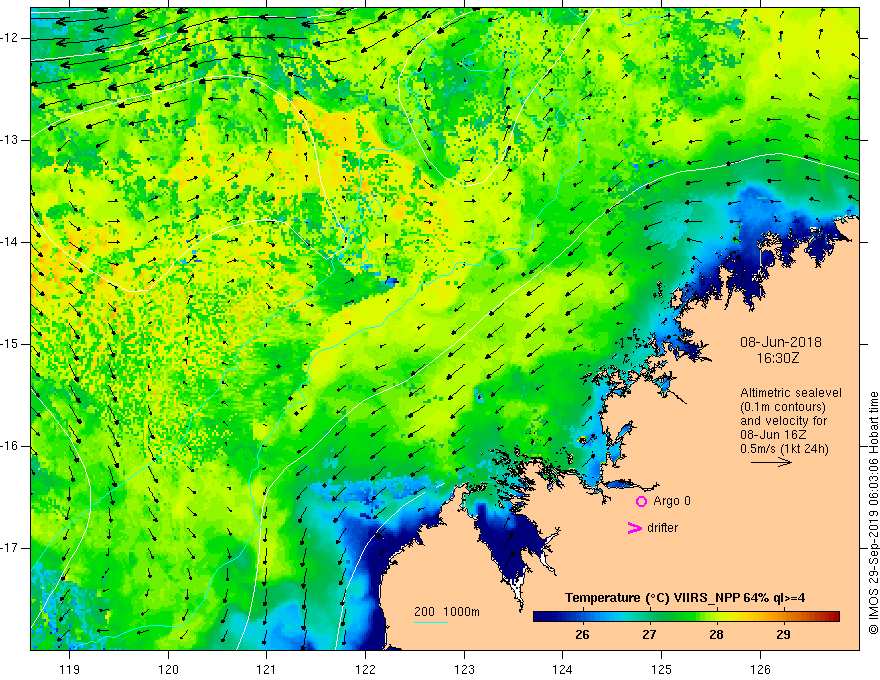
Task: Click the '28' color bar tick label
Action: 716,635
